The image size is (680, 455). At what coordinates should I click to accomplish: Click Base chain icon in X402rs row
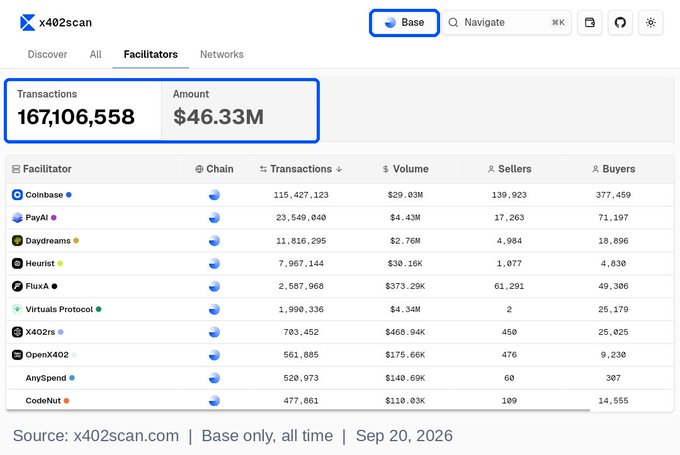pos(214,332)
